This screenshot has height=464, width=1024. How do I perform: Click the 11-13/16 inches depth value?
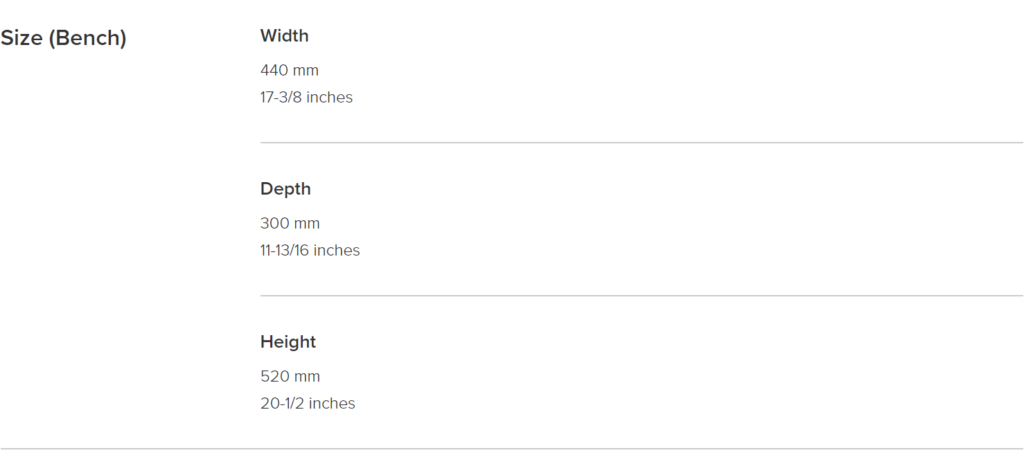(310, 250)
